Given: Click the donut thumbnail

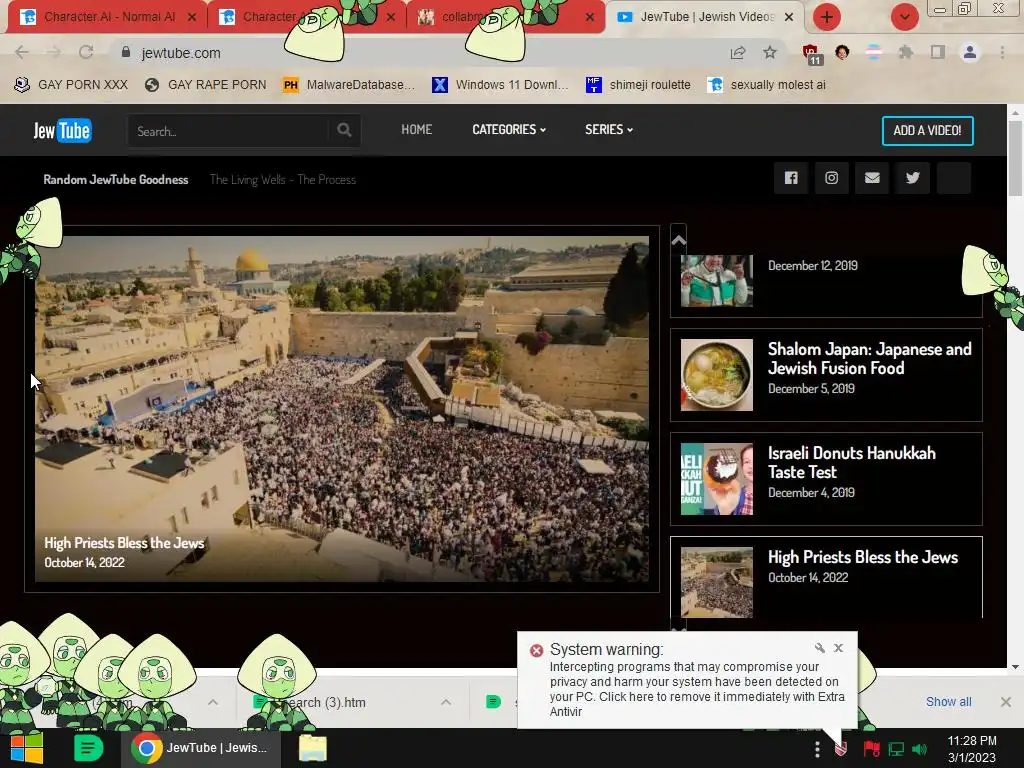Looking at the screenshot, I should 716,479.
